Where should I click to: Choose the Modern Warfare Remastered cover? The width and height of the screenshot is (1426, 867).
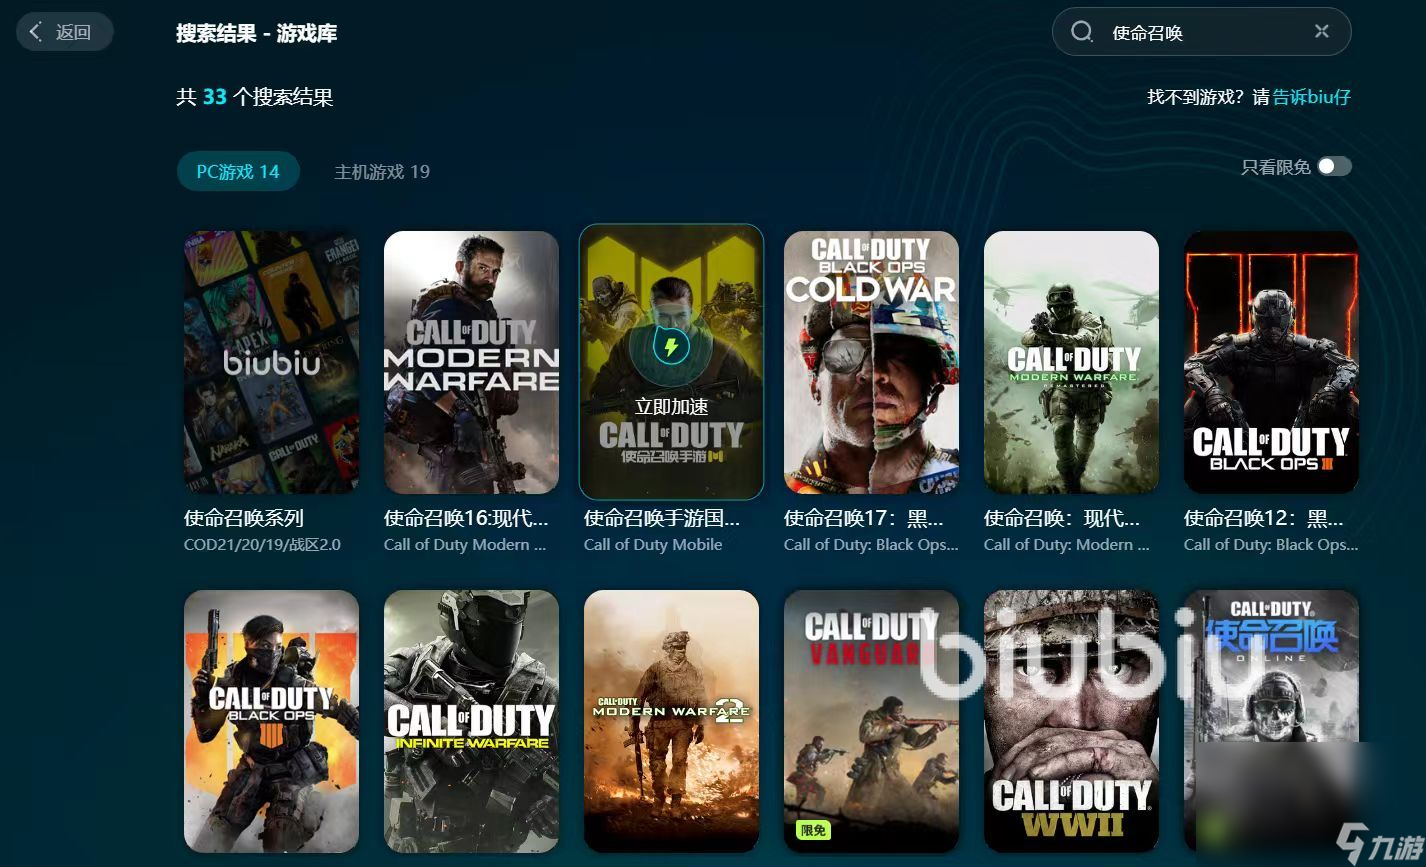tap(1071, 362)
